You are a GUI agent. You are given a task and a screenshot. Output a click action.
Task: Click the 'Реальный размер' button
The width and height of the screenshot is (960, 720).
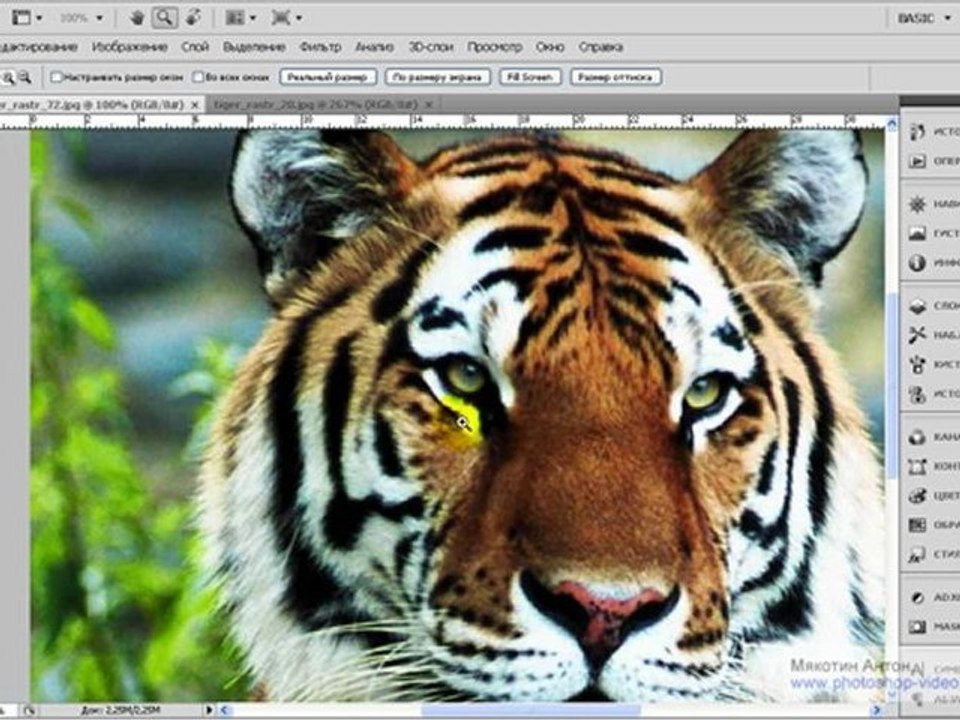pyautogui.click(x=328, y=77)
